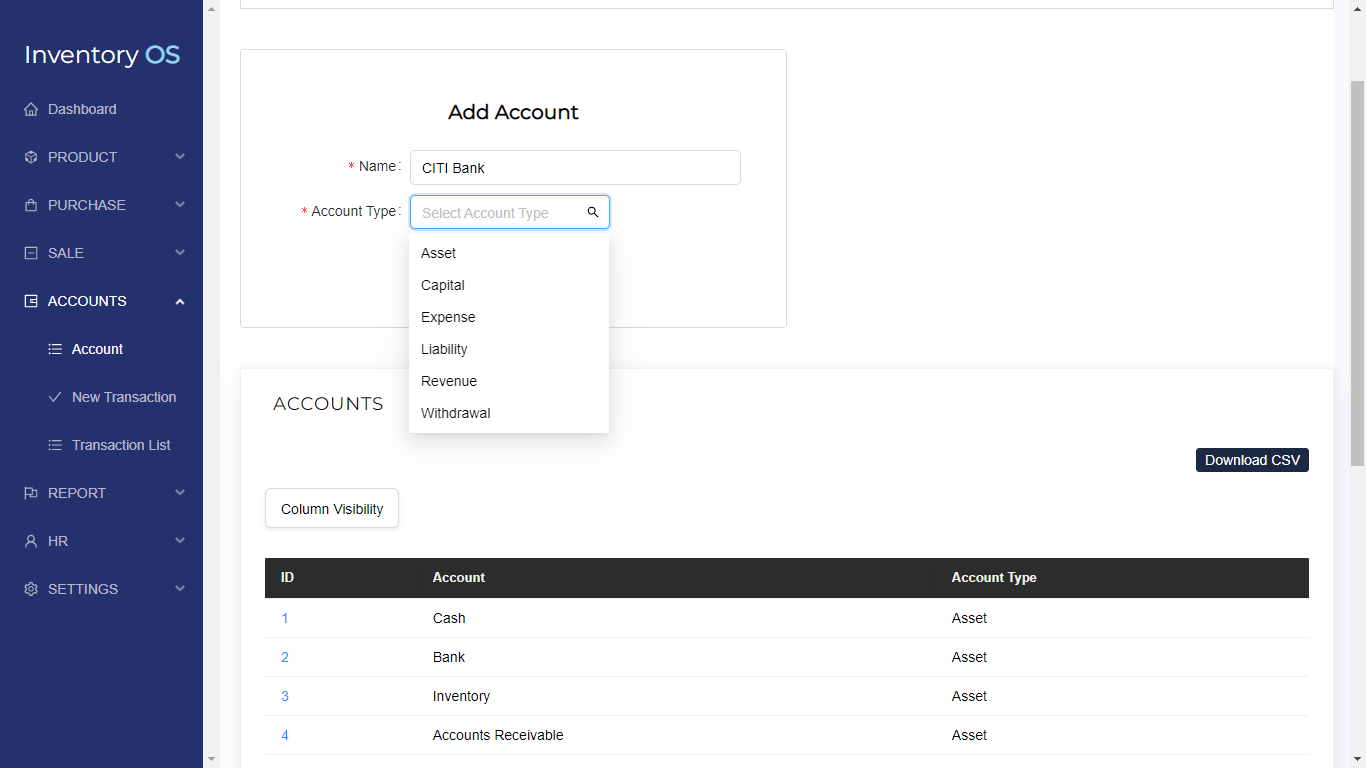The height and width of the screenshot is (768, 1366).
Task: Open account ID 3 link
Action: click(285, 696)
